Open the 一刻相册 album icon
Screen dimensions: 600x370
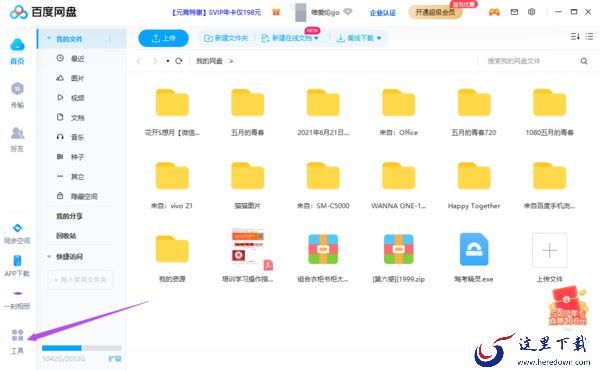17,293
